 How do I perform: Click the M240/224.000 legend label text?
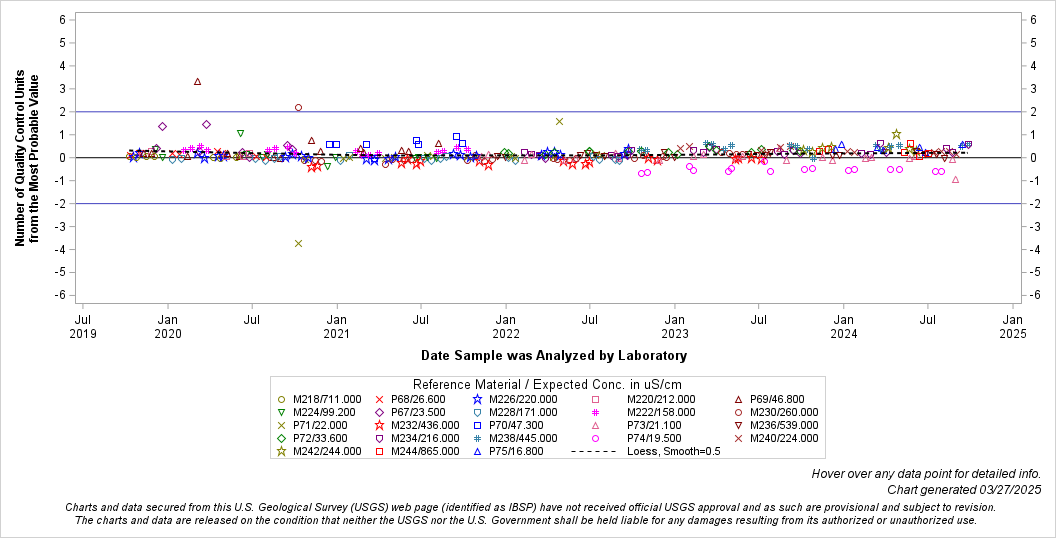[x=783, y=438]
